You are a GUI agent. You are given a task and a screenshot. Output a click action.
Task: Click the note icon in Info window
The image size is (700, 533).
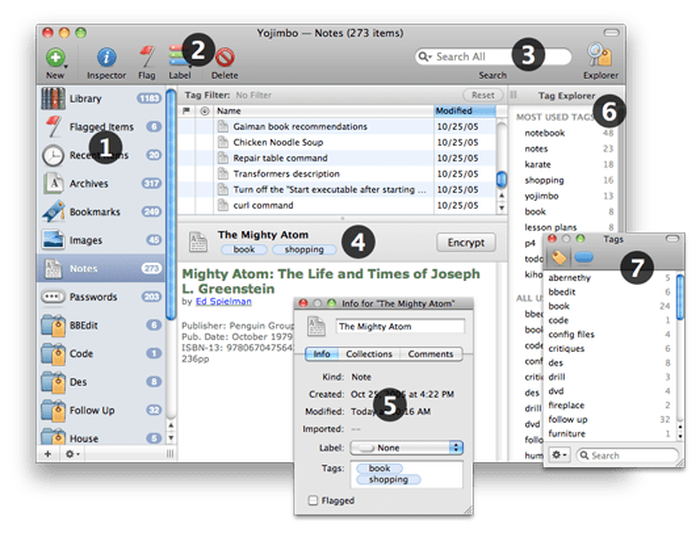[x=317, y=326]
